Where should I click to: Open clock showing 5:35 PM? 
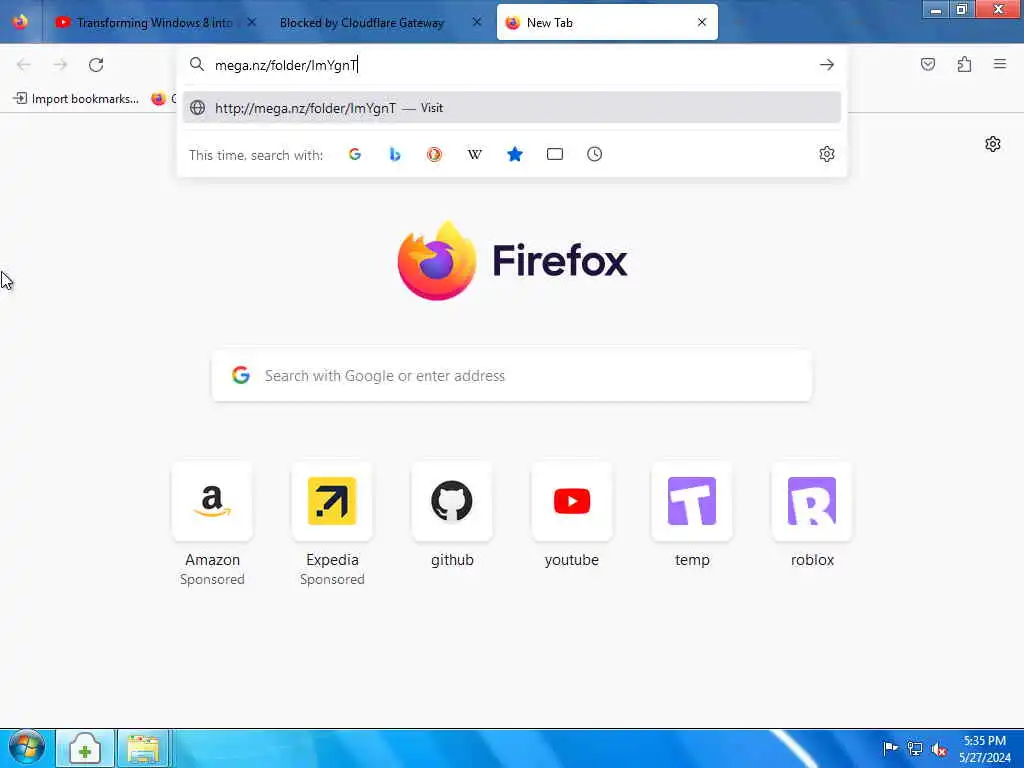985,749
